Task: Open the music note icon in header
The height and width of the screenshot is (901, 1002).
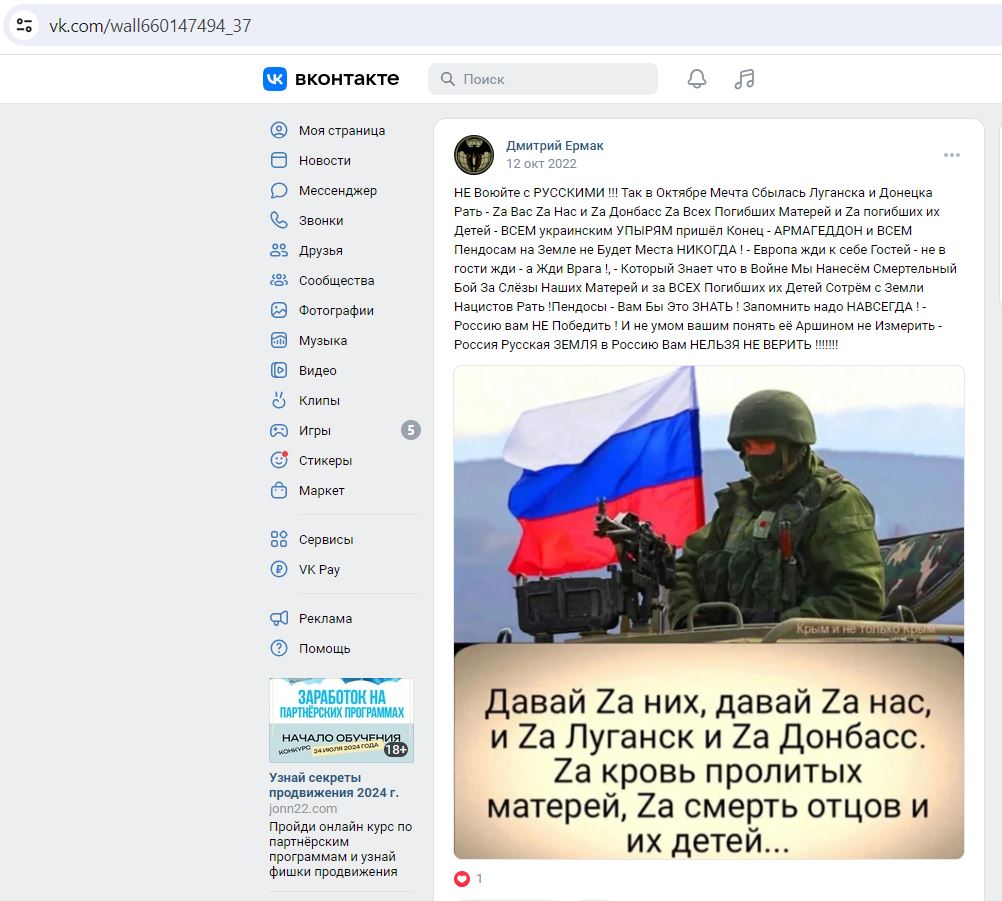Action: click(x=744, y=79)
